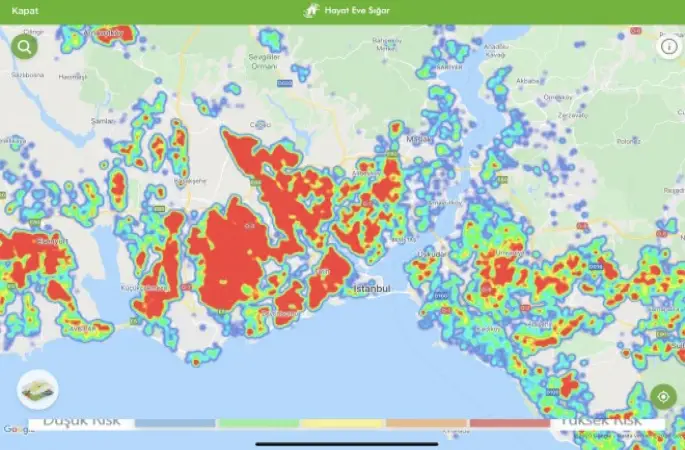Click the Google logo on the map

click(13, 429)
